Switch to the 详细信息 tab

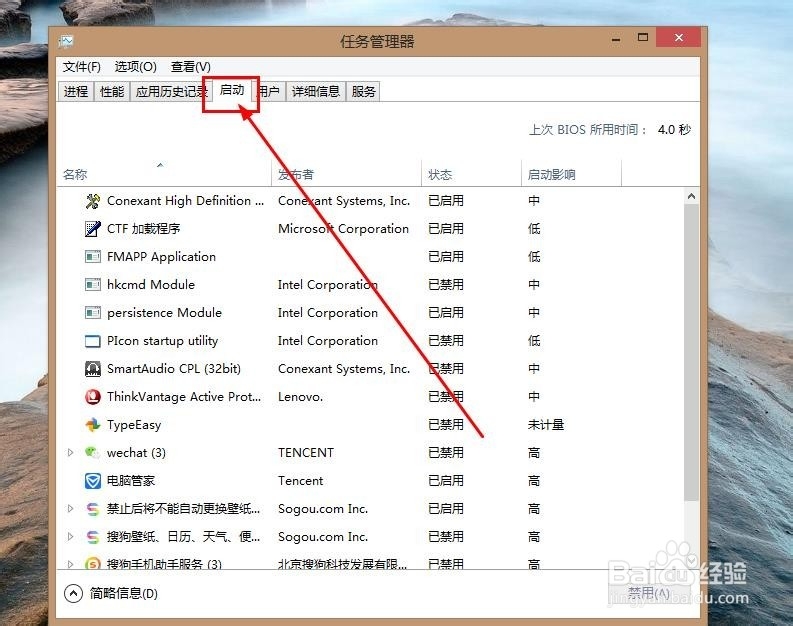pos(316,92)
